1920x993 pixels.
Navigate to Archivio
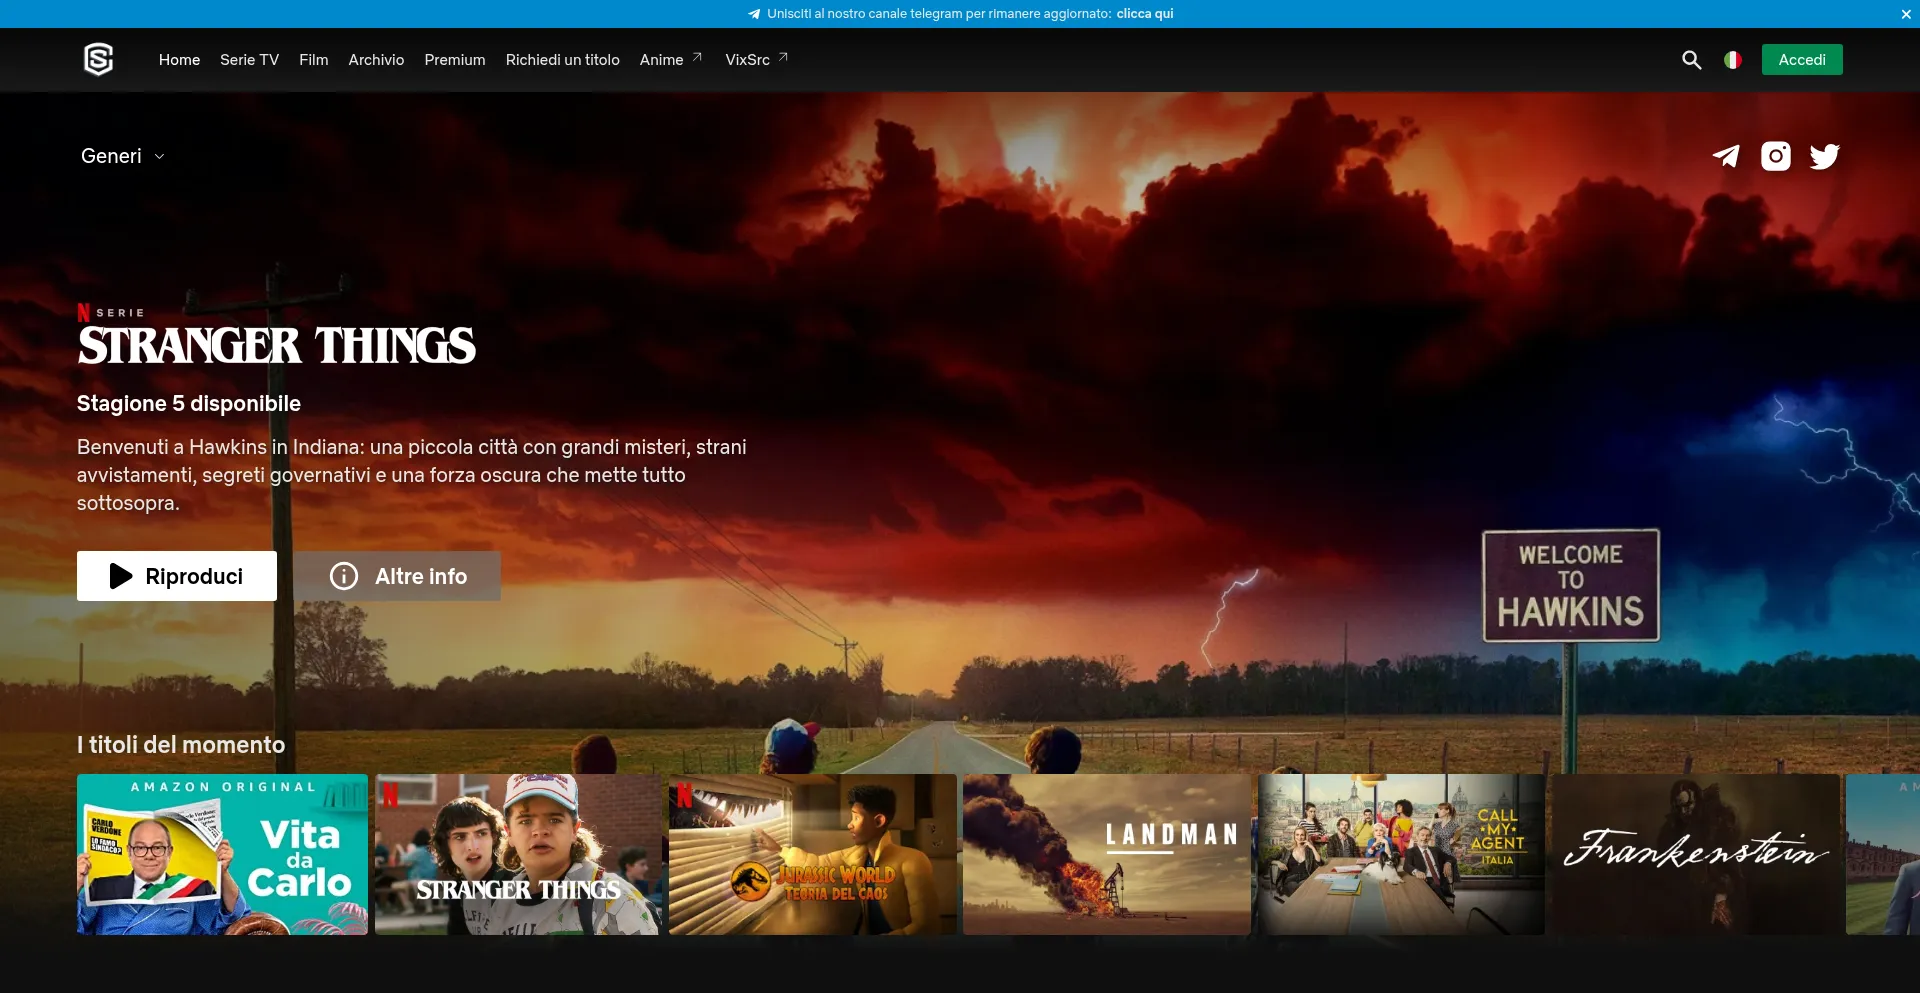click(x=376, y=60)
